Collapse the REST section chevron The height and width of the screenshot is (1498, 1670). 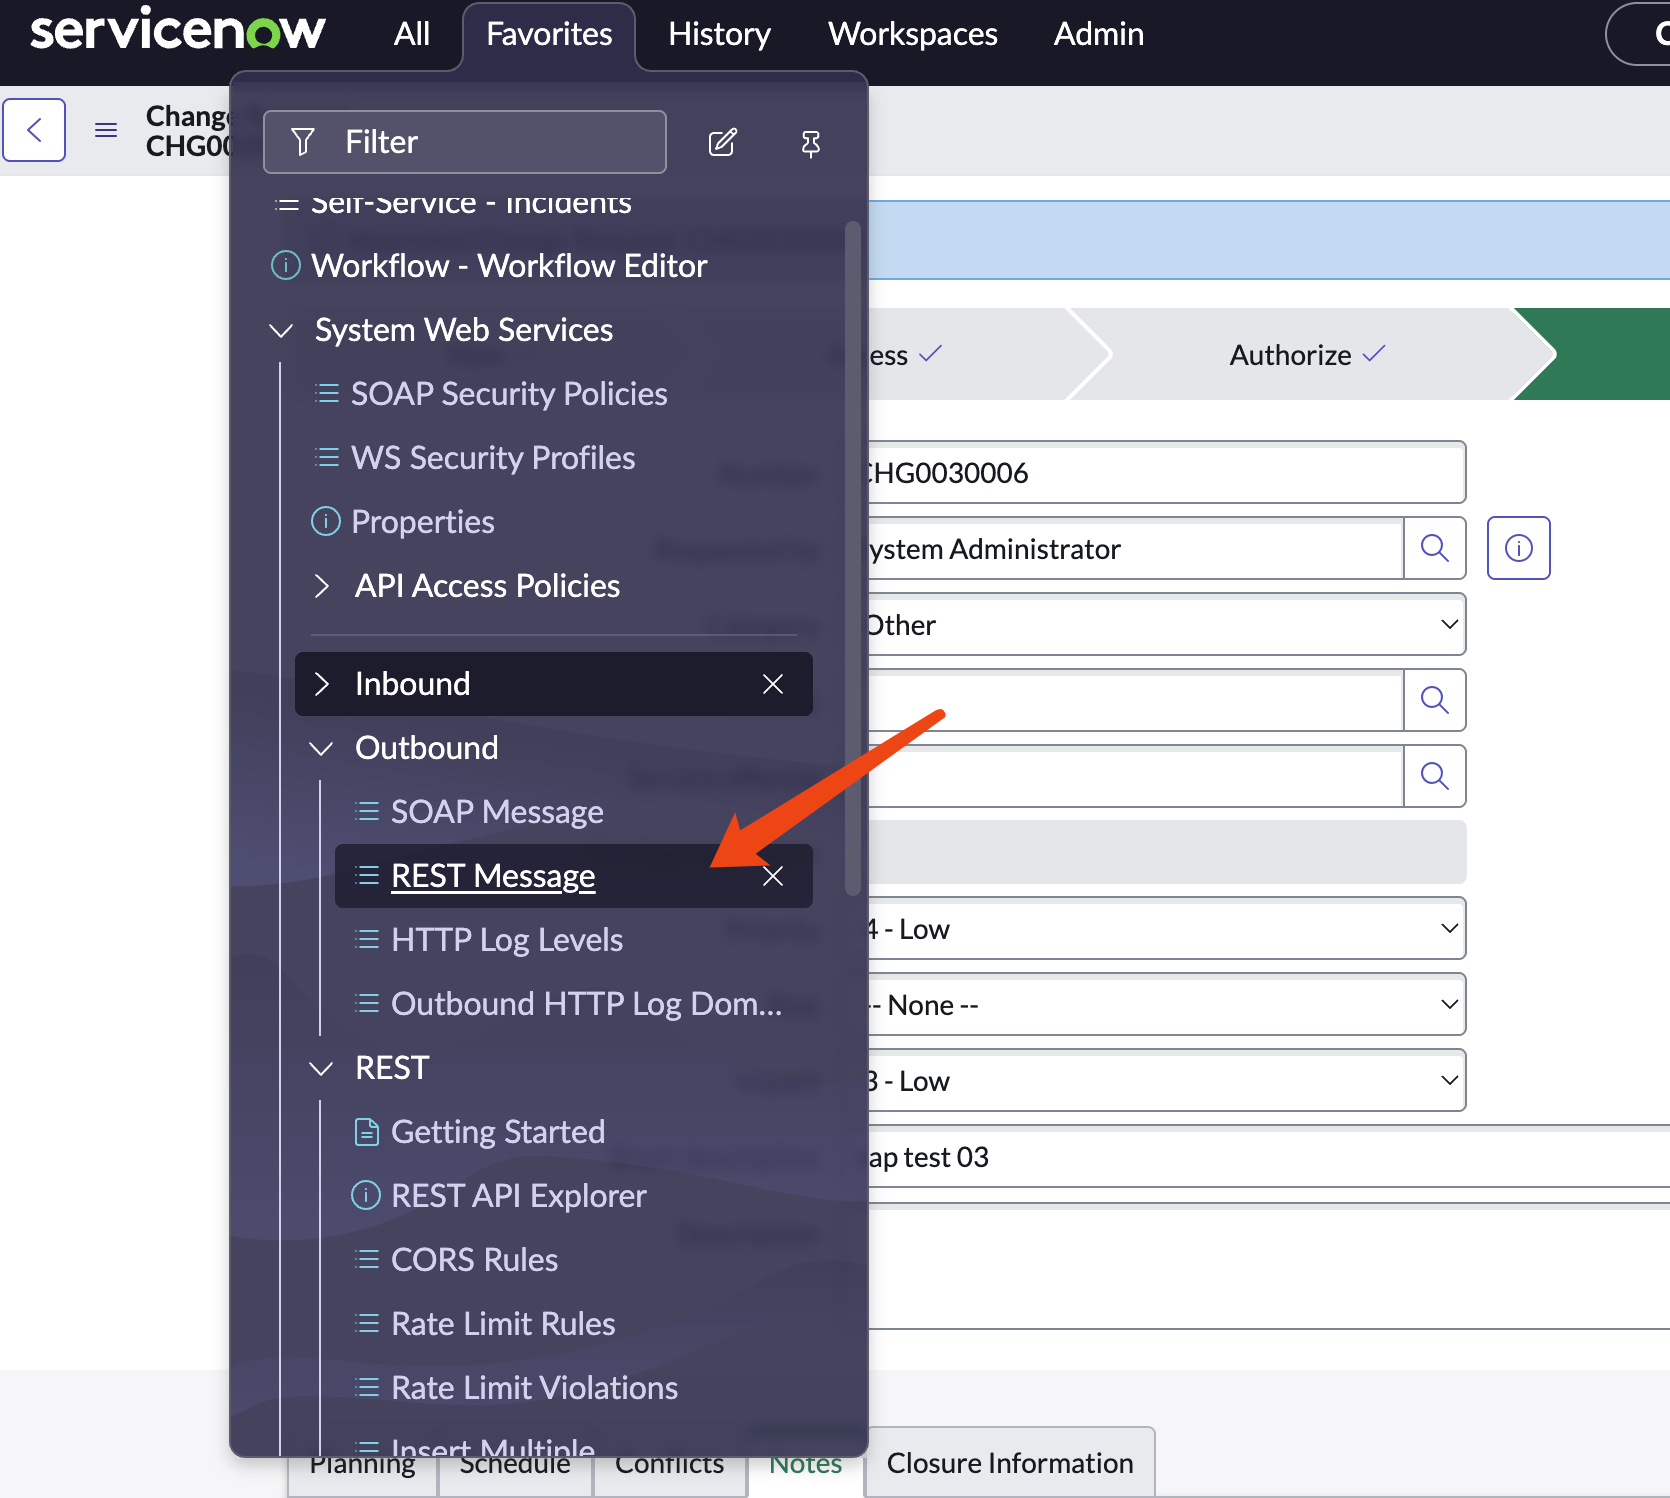[322, 1068]
